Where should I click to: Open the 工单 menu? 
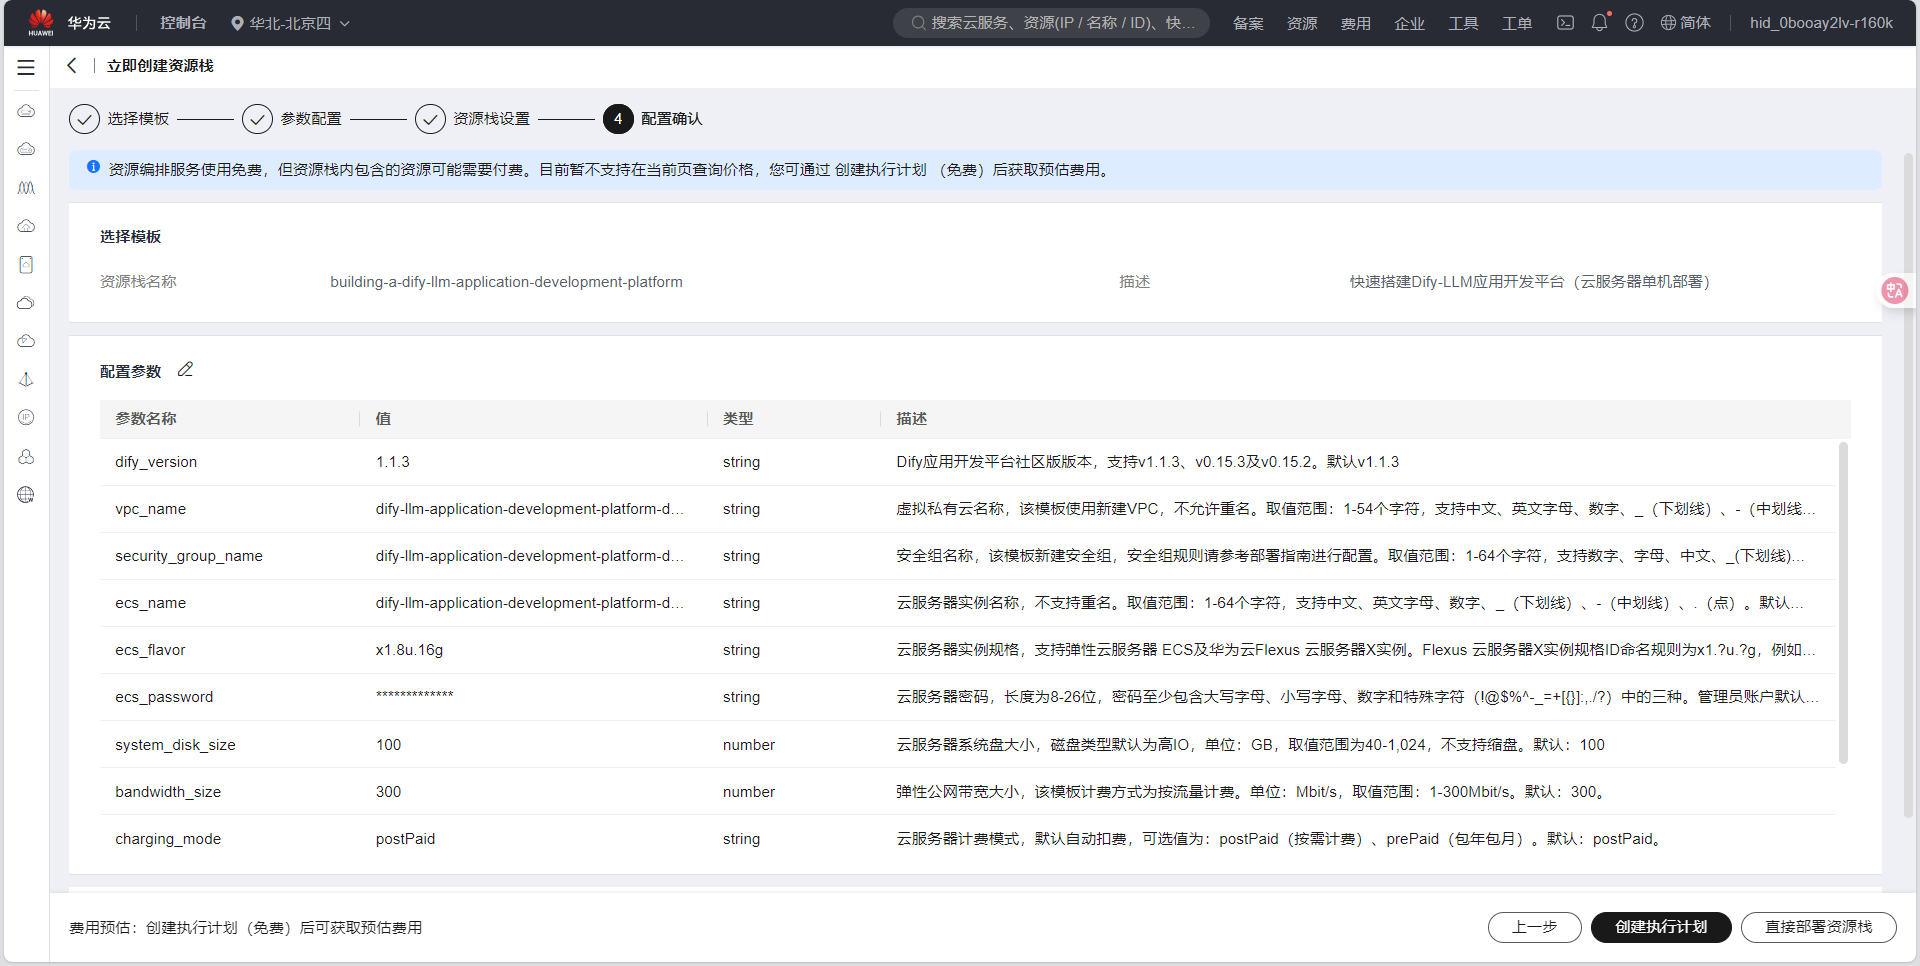pos(1517,23)
